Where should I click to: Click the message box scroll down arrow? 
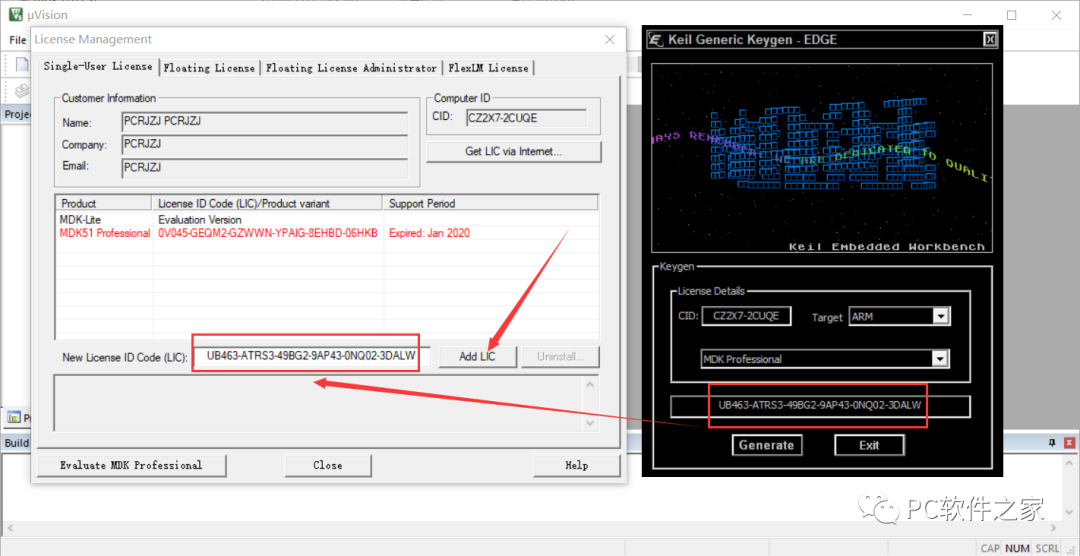pyautogui.click(x=590, y=422)
